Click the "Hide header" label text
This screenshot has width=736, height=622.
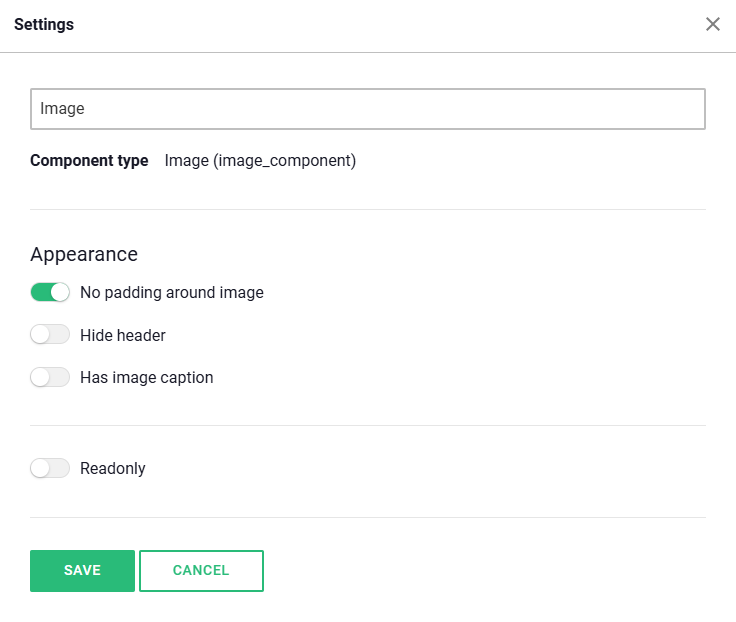pos(123,335)
